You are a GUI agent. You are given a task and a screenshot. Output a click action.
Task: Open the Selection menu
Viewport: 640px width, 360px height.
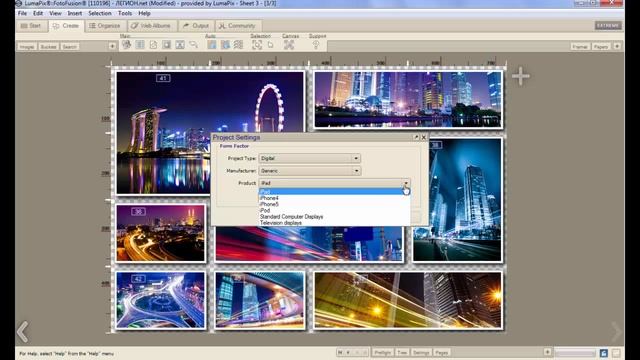(x=100, y=13)
